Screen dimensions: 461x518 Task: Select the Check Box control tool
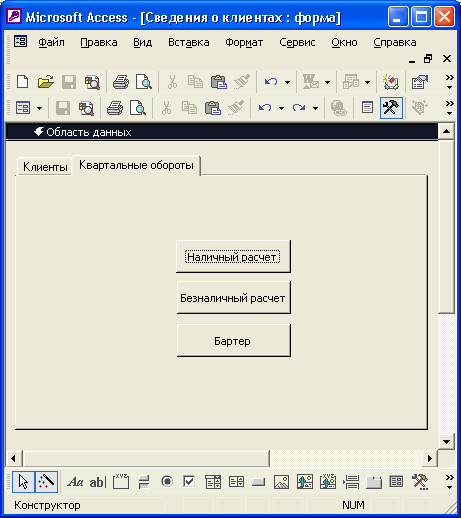click(189, 482)
